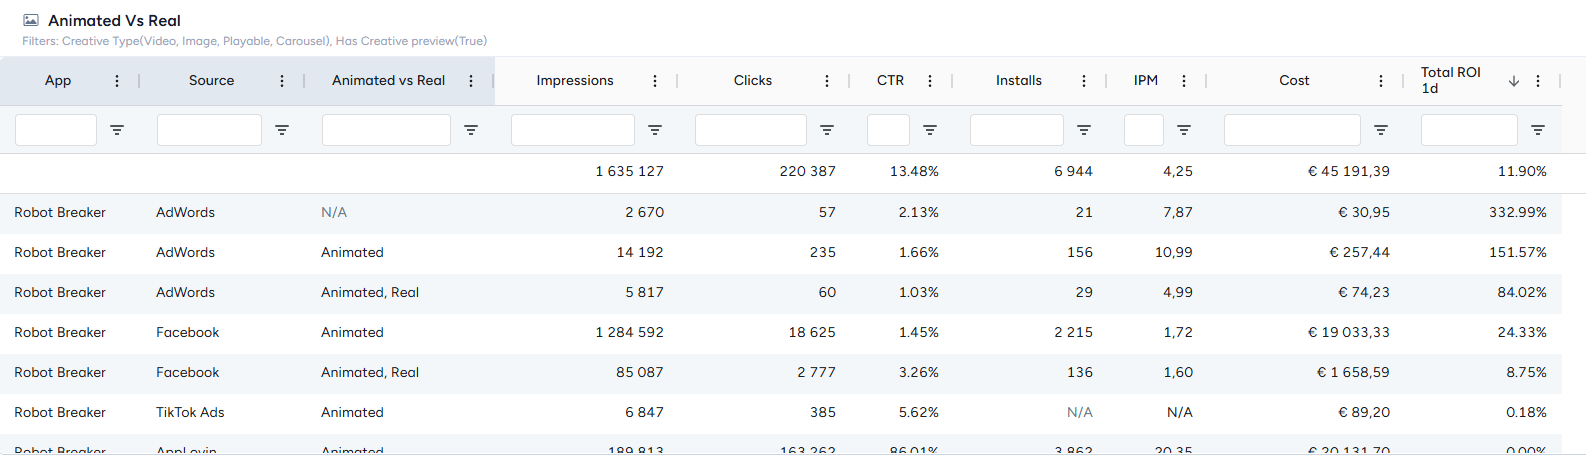1586x475 pixels.
Task: Sort by the Cost column header
Action: point(1294,81)
